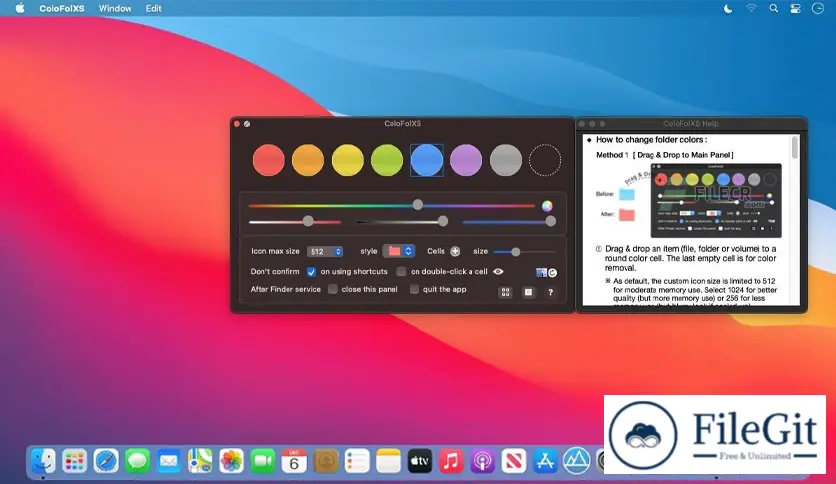The width and height of the screenshot is (836, 484).
Task: Open the Apple menu
Action: pyautogui.click(x=20, y=8)
